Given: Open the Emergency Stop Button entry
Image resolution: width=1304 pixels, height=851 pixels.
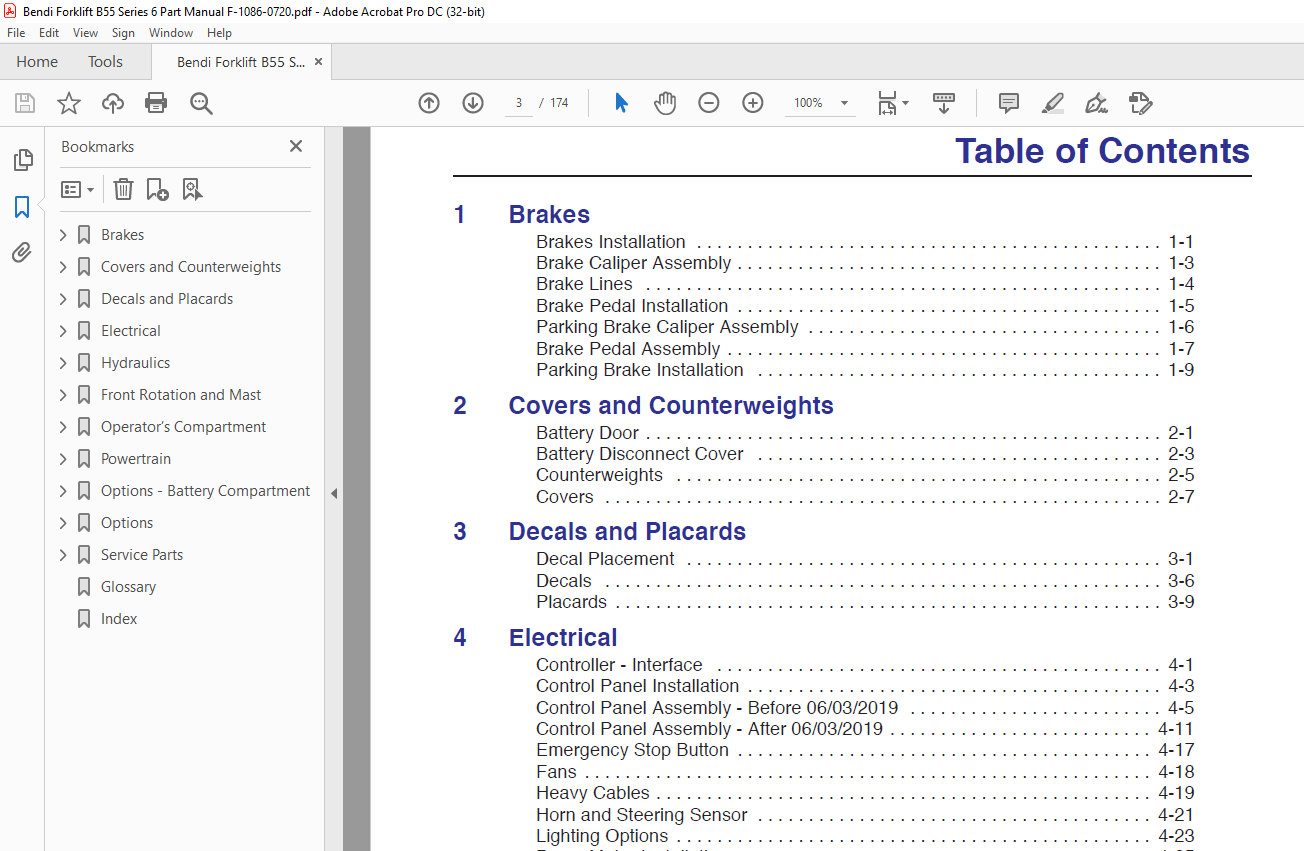Looking at the screenshot, I should [x=632, y=750].
